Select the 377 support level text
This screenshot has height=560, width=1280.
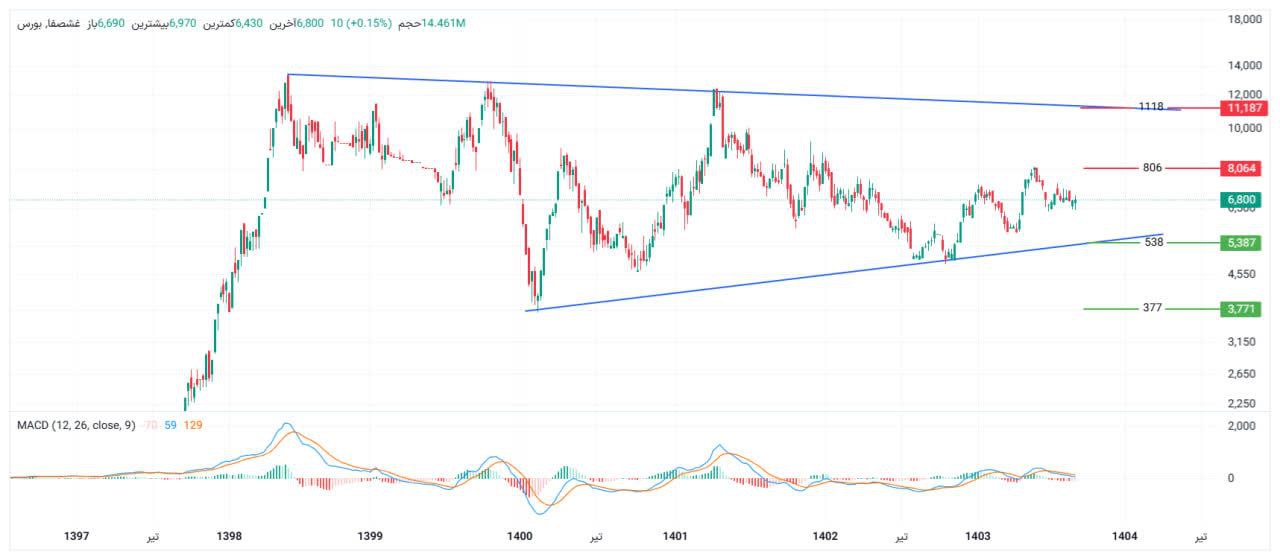tap(1152, 308)
